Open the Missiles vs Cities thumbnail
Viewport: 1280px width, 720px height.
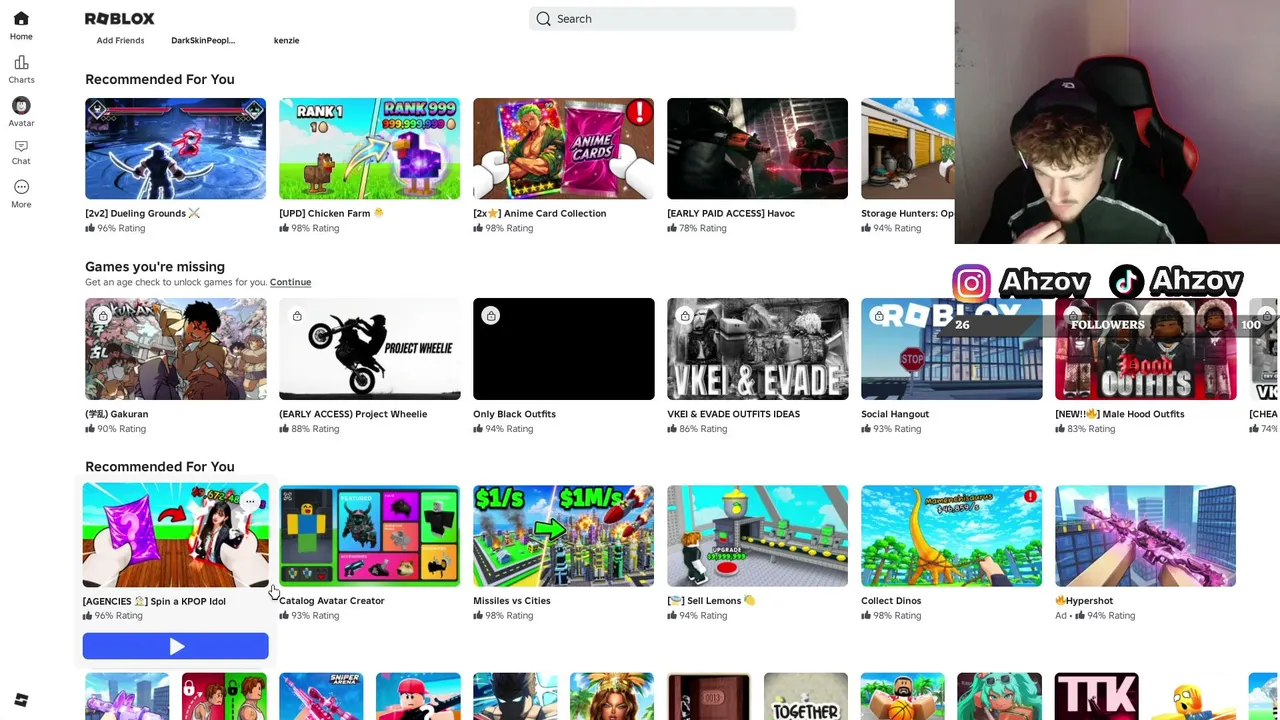(563, 536)
